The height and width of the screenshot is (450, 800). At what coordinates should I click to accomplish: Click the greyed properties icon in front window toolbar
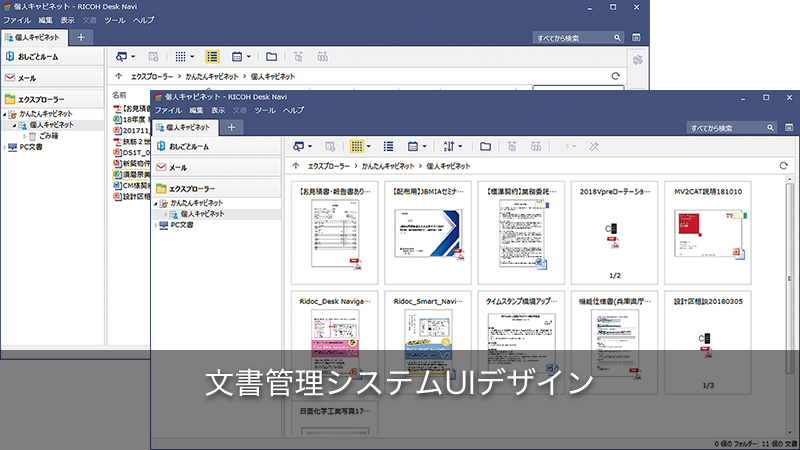tap(330, 147)
